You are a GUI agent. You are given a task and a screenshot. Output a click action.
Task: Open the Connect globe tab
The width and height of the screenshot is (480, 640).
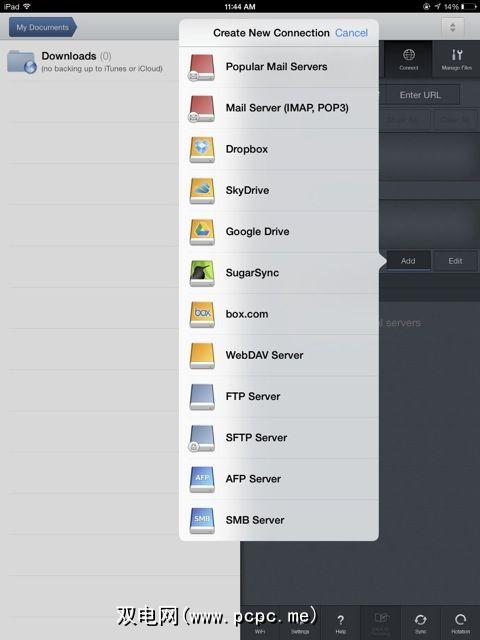coord(409,60)
